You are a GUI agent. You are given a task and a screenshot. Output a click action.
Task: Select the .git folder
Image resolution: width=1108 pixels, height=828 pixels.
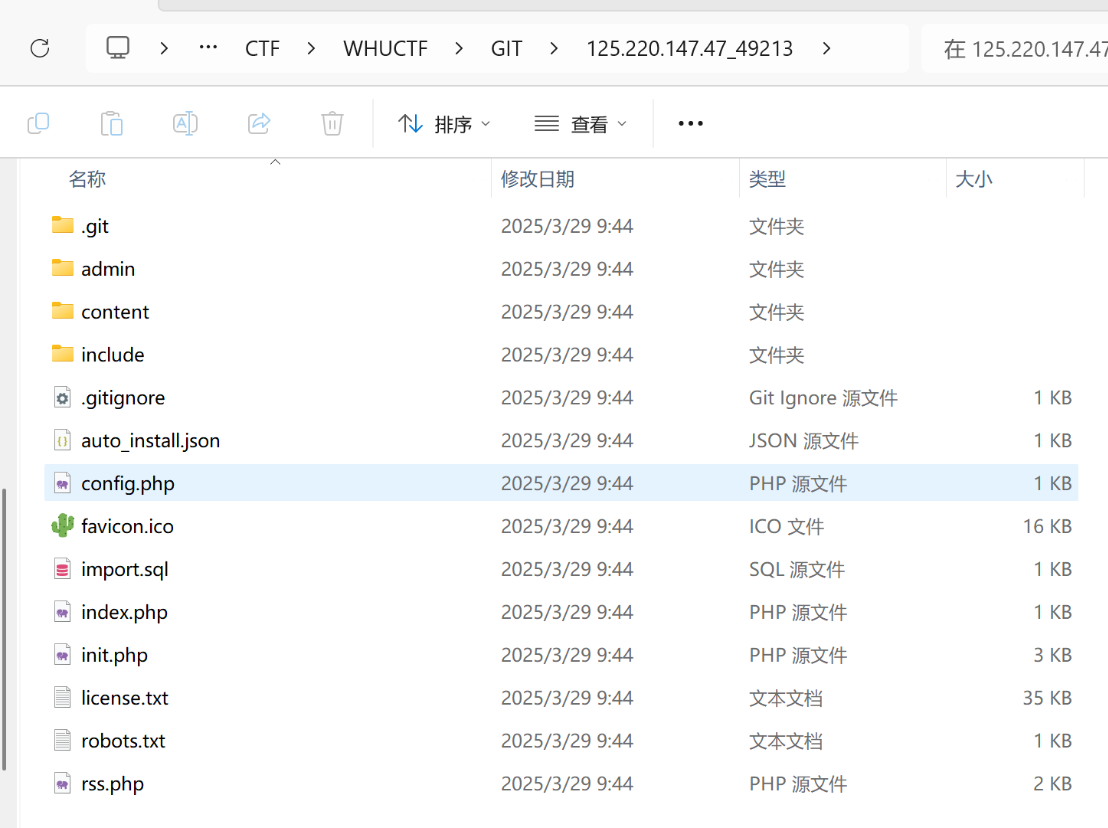(x=95, y=227)
